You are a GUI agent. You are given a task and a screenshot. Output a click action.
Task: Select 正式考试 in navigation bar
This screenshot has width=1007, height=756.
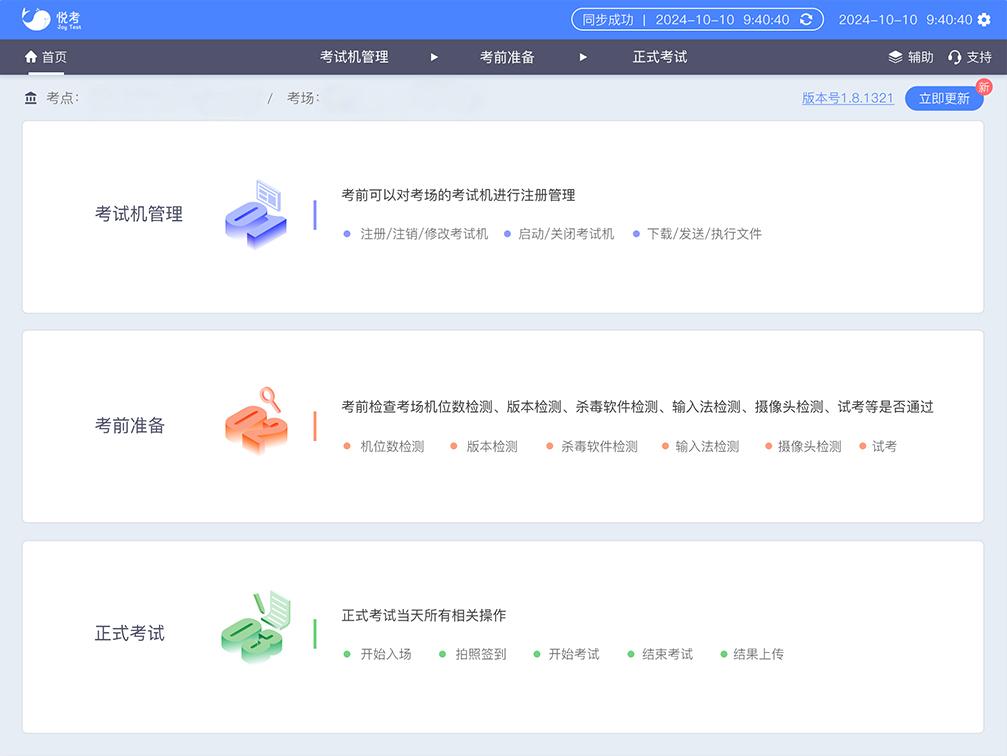(660, 57)
